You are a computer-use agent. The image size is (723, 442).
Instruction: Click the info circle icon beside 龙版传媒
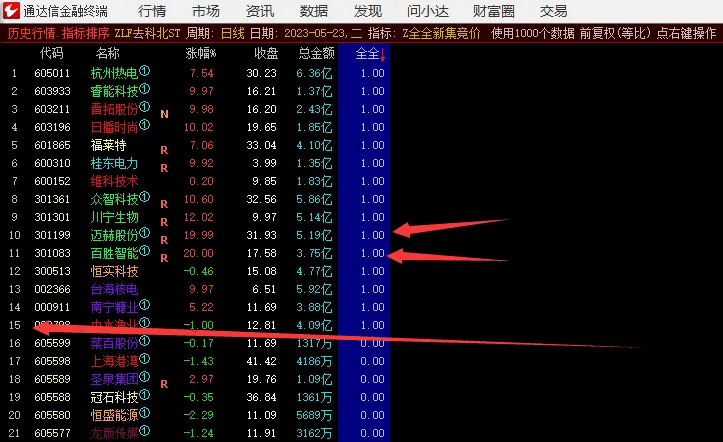click(145, 431)
